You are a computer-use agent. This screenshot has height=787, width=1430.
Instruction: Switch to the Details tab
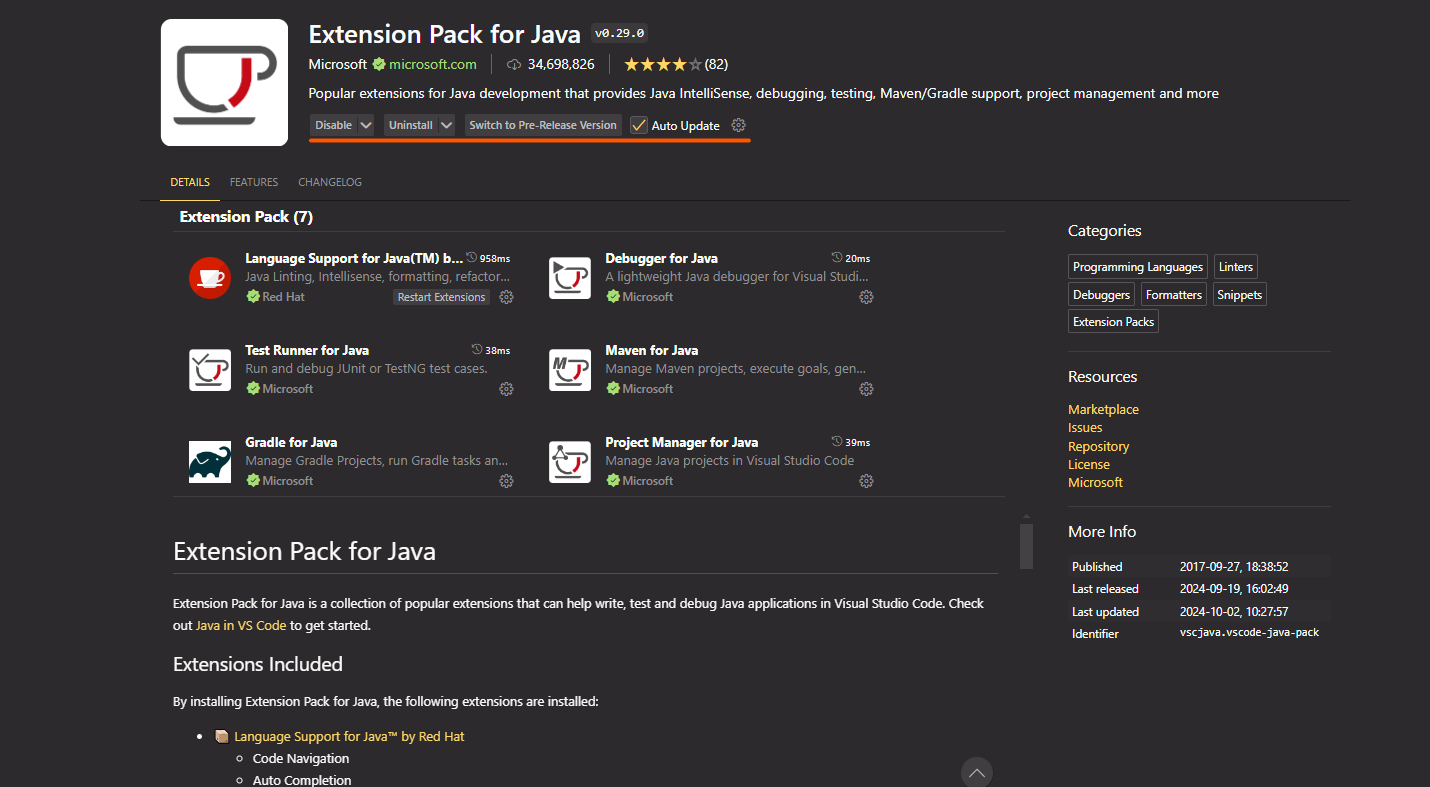pyautogui.click(x=190, y=182)
